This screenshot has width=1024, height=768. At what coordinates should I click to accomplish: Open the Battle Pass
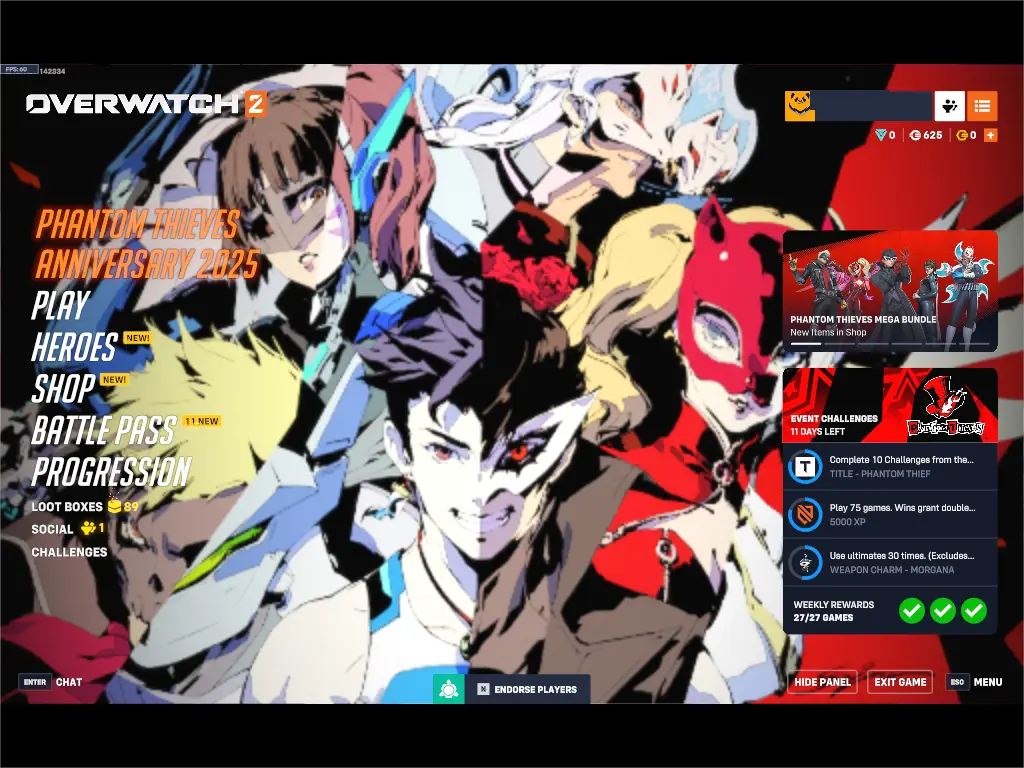(104, 430)
